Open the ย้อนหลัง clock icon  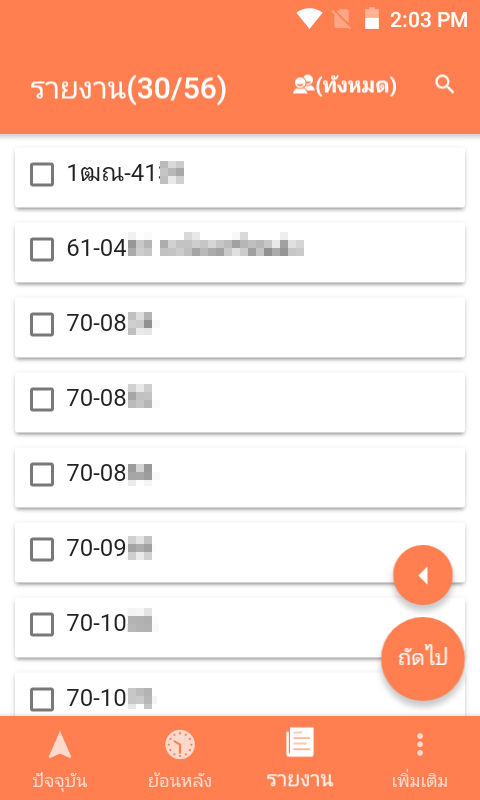pos(180,745)
